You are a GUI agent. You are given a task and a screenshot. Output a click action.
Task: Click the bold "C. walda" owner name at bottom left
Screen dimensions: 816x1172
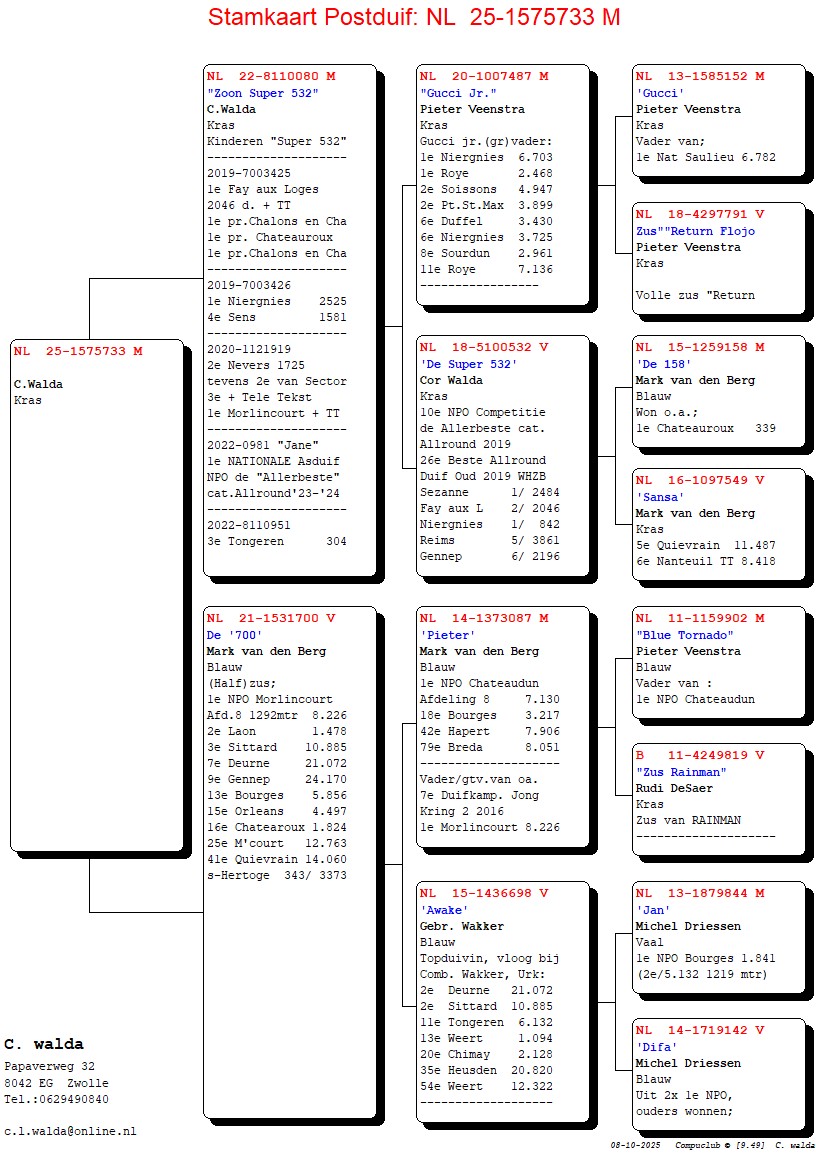[x=43, y=1045]
